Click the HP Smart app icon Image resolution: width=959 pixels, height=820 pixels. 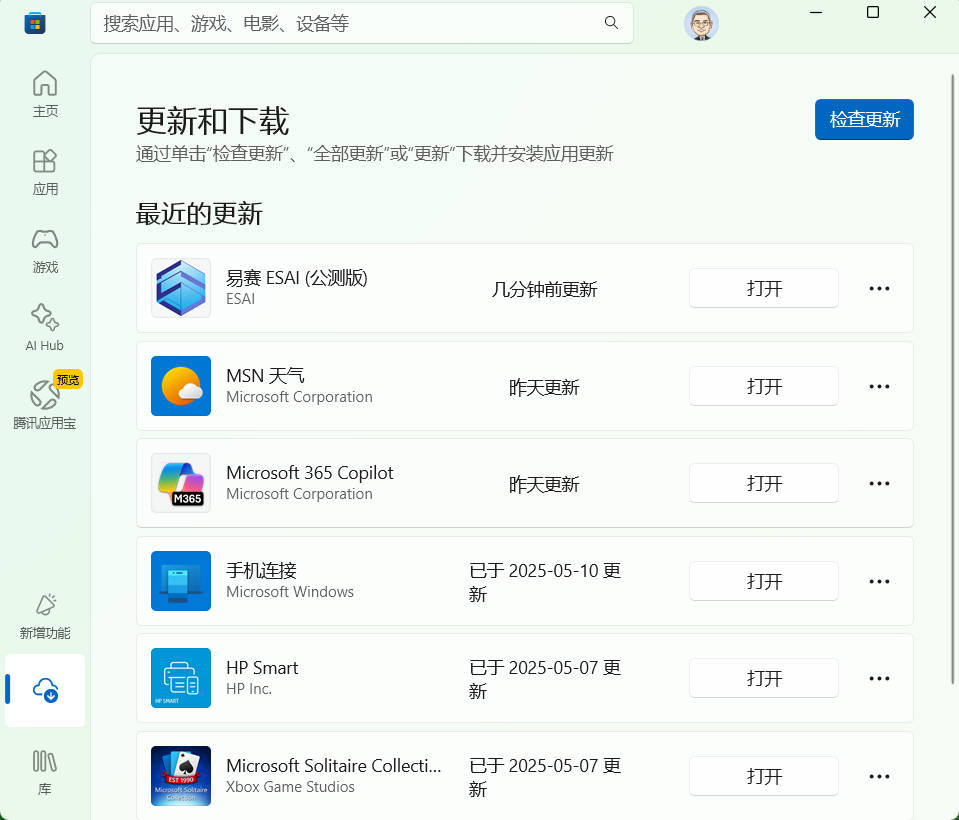coord(181,678)
